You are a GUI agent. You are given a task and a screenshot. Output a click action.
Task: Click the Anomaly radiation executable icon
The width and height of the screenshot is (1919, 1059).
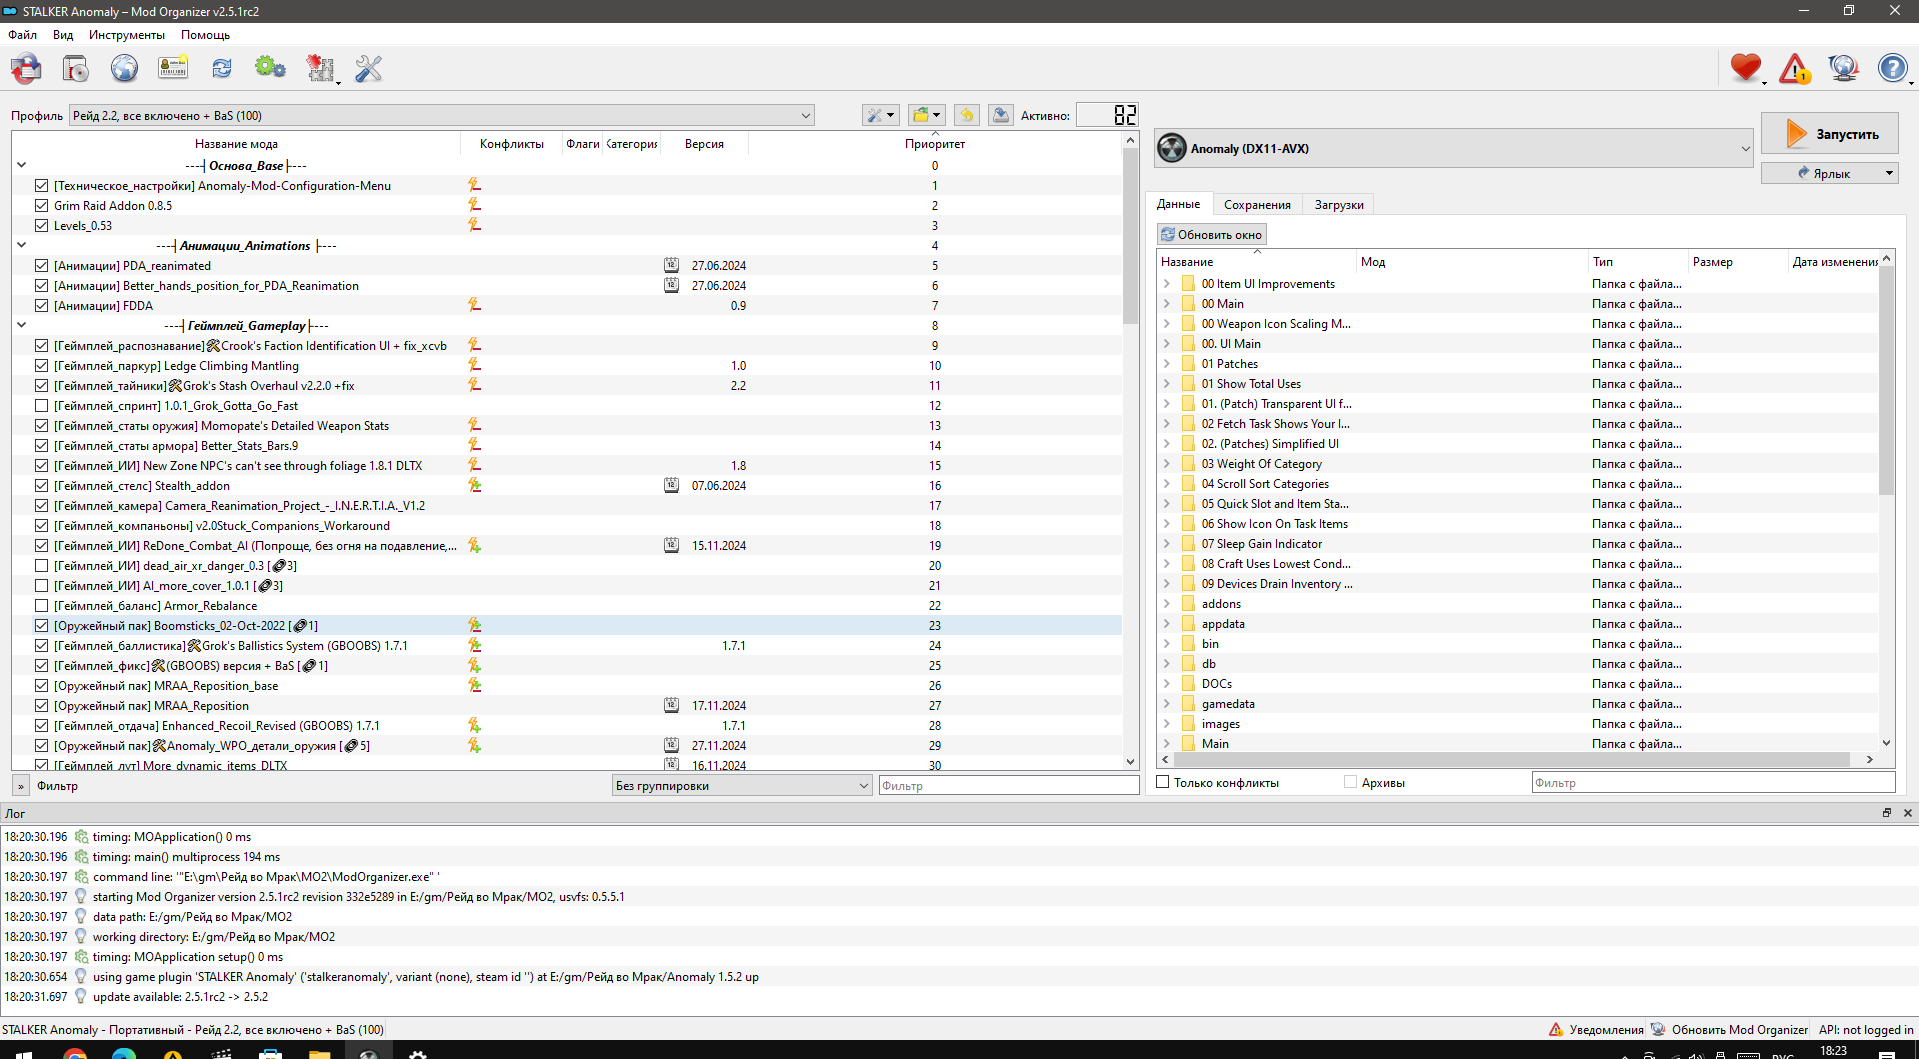(x=1172, y=148)
